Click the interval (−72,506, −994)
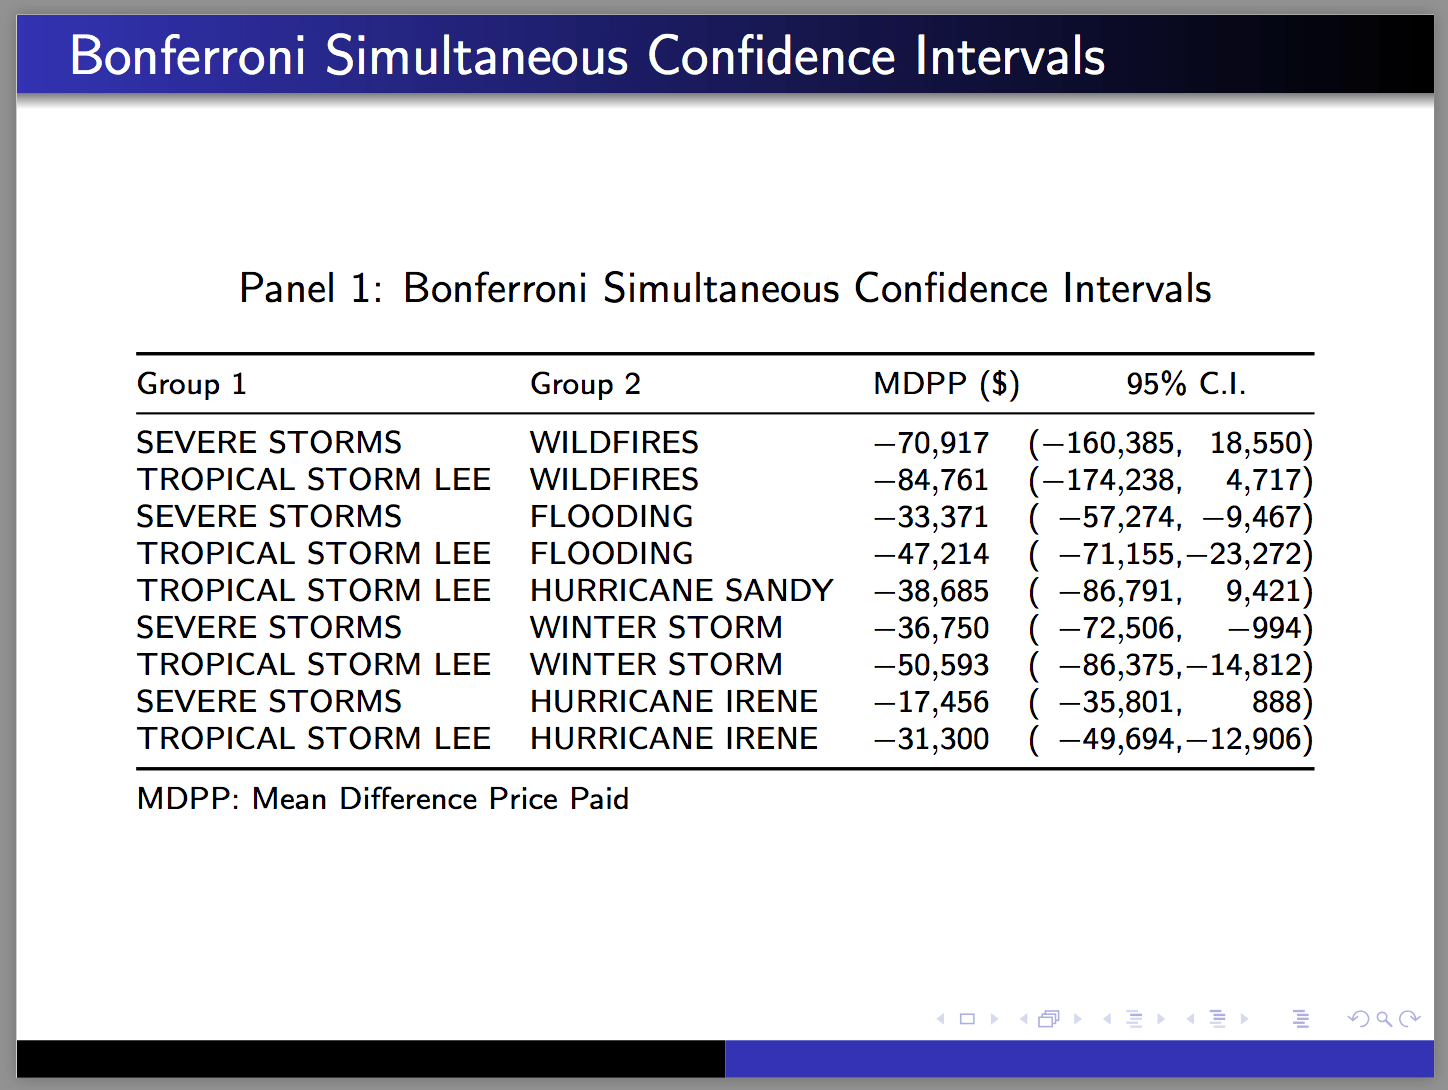This screenshot has height=1090, width=1448. [1171, 628]
